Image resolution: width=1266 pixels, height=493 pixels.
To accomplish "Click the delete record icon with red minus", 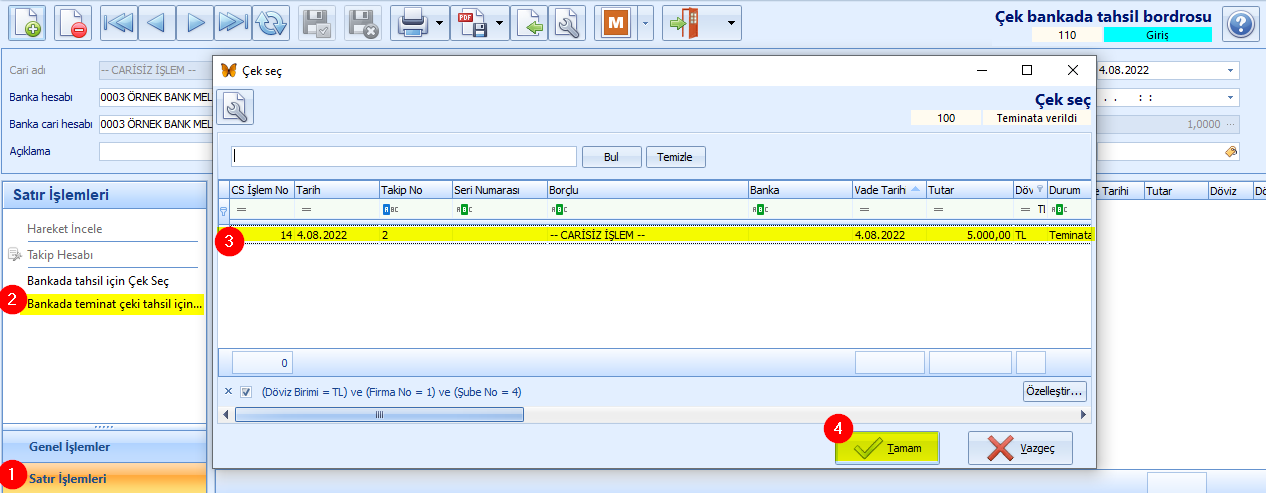I will pyautogui.click(x=71, y=22).
